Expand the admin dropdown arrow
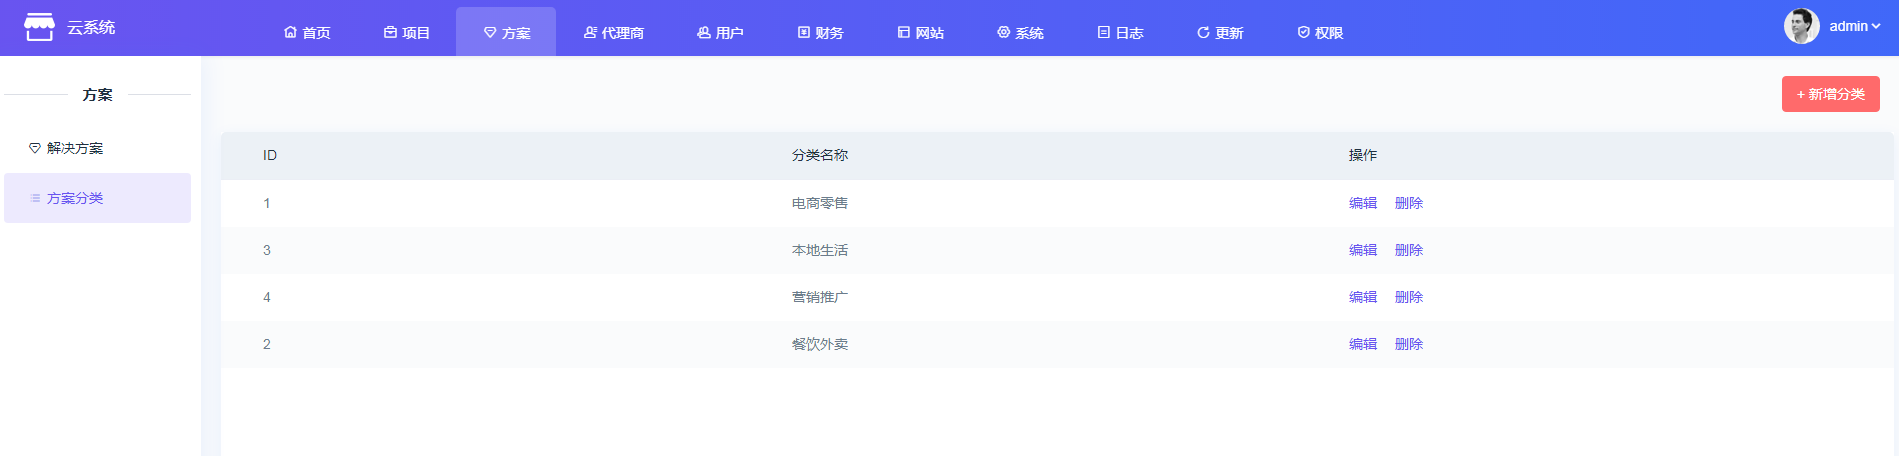1899x456 pixels. [1876, 26]
